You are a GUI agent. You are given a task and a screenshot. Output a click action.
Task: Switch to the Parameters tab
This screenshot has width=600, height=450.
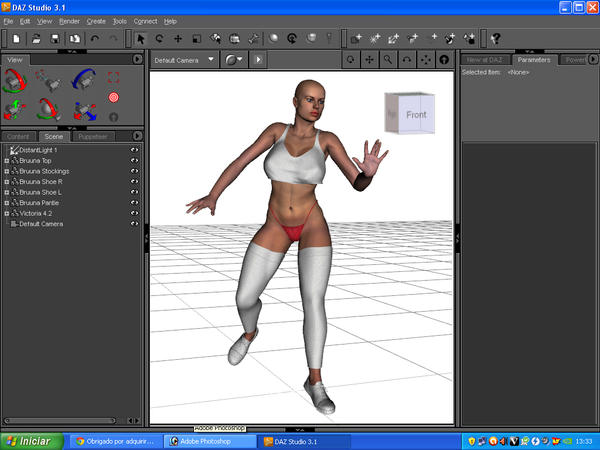(x=534, y=60)
